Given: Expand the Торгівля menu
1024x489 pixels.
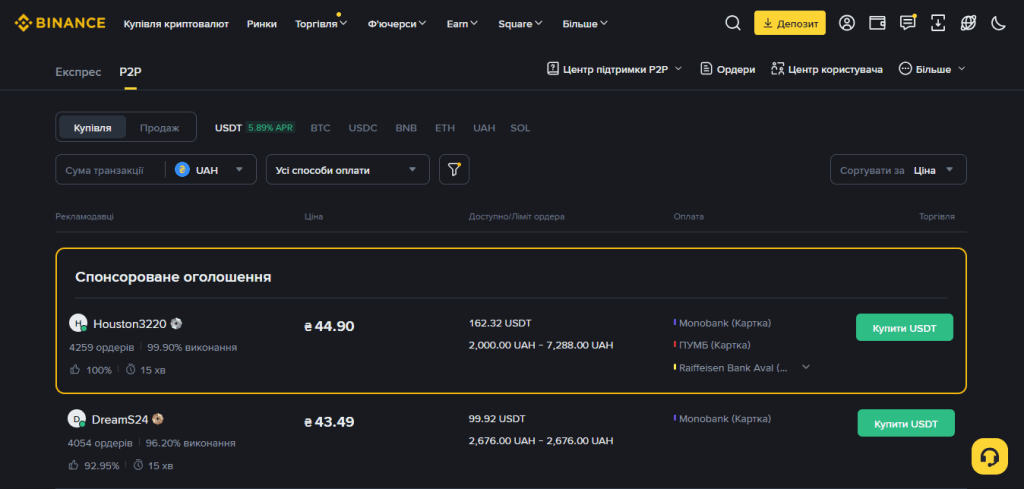Looking at the screenshot, I should click(321, 24).
